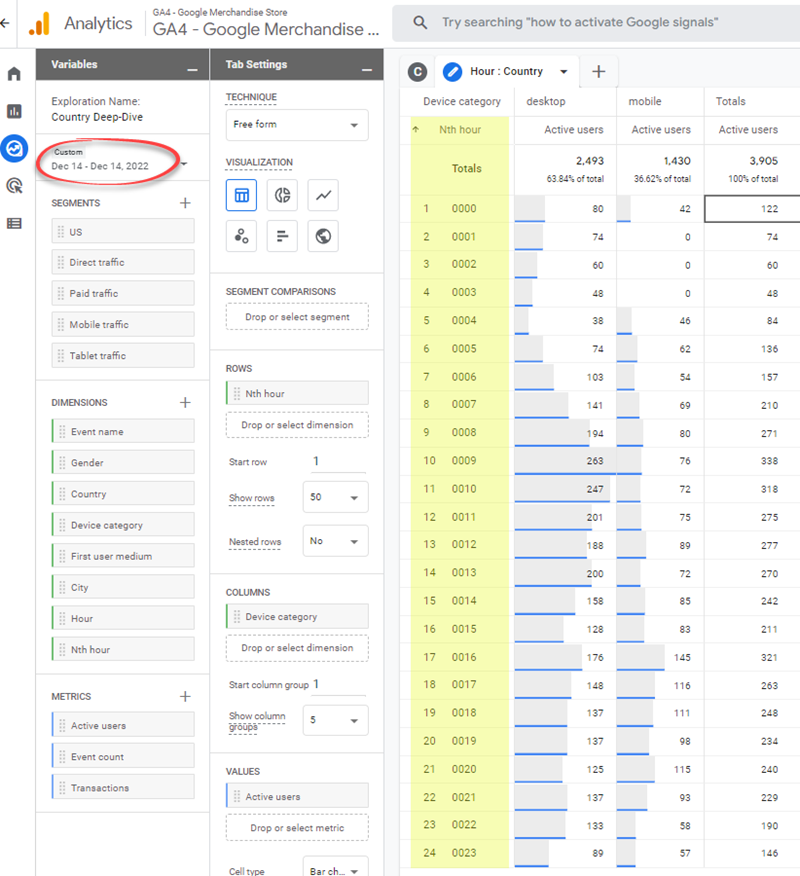Viewport: 800px width, 876px height.
Task: Click the Exploration Name Country Deep-Dive
Action: (97, 117)
